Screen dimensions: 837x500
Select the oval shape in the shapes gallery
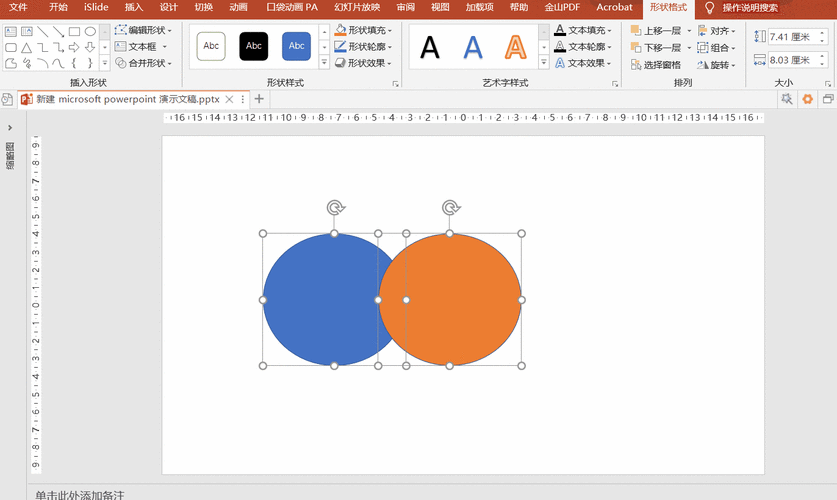coord(90,32)
